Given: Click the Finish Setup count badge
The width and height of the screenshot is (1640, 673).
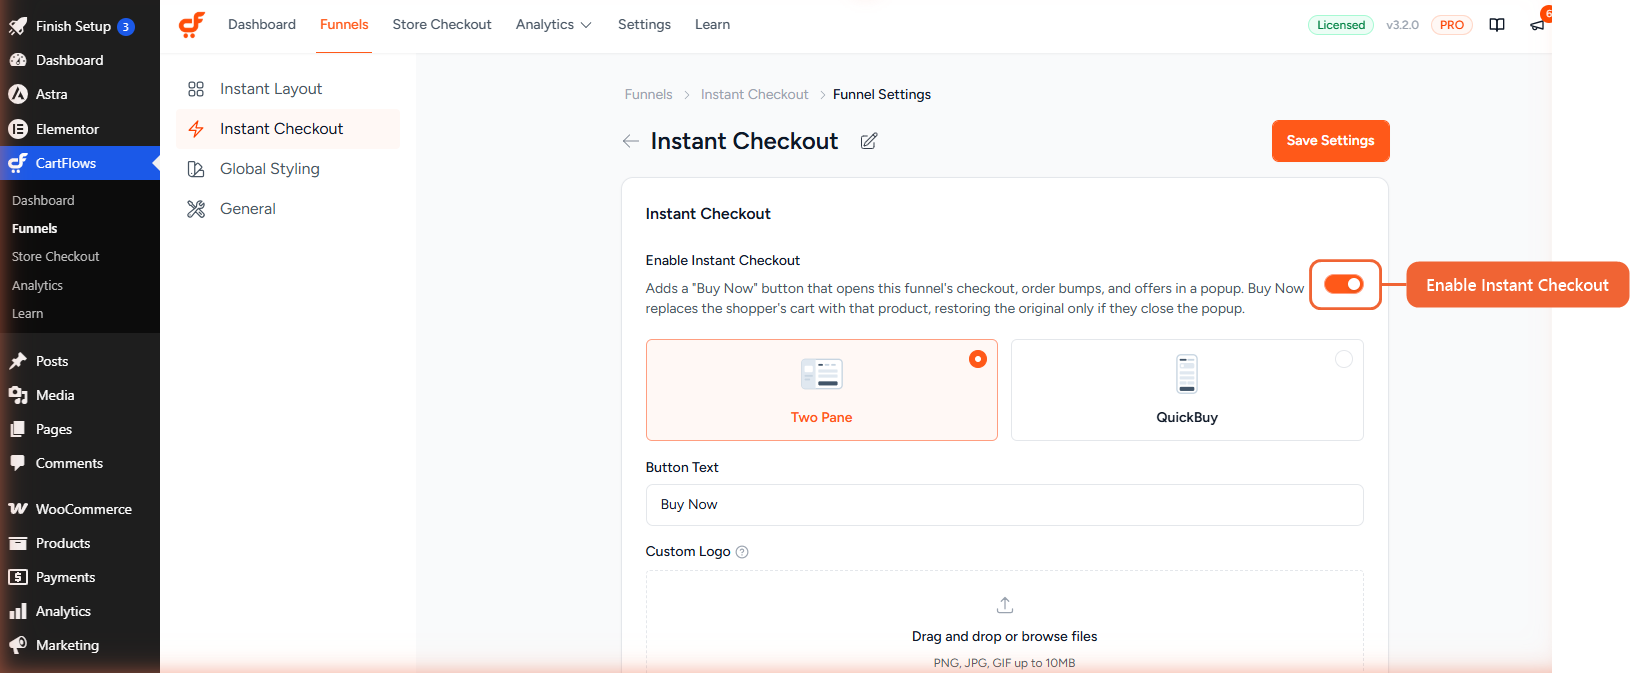Looking at the screenshot, I should click(126, 27).
